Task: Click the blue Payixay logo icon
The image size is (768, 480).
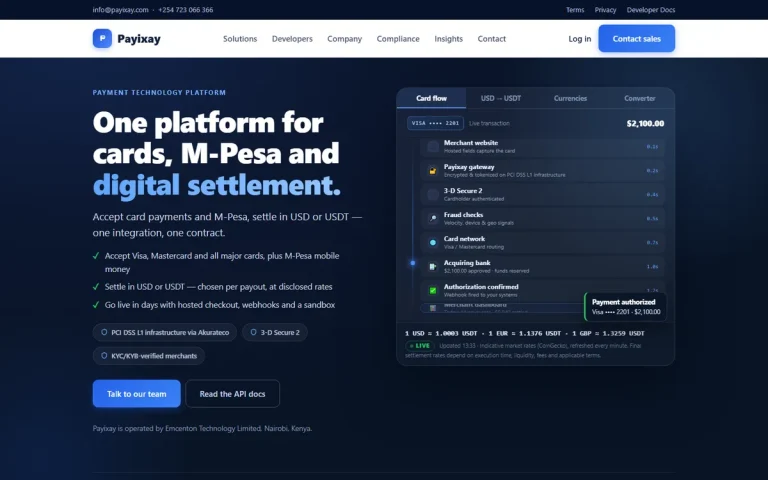Action: pyautogui.click(x=102, y=38)
